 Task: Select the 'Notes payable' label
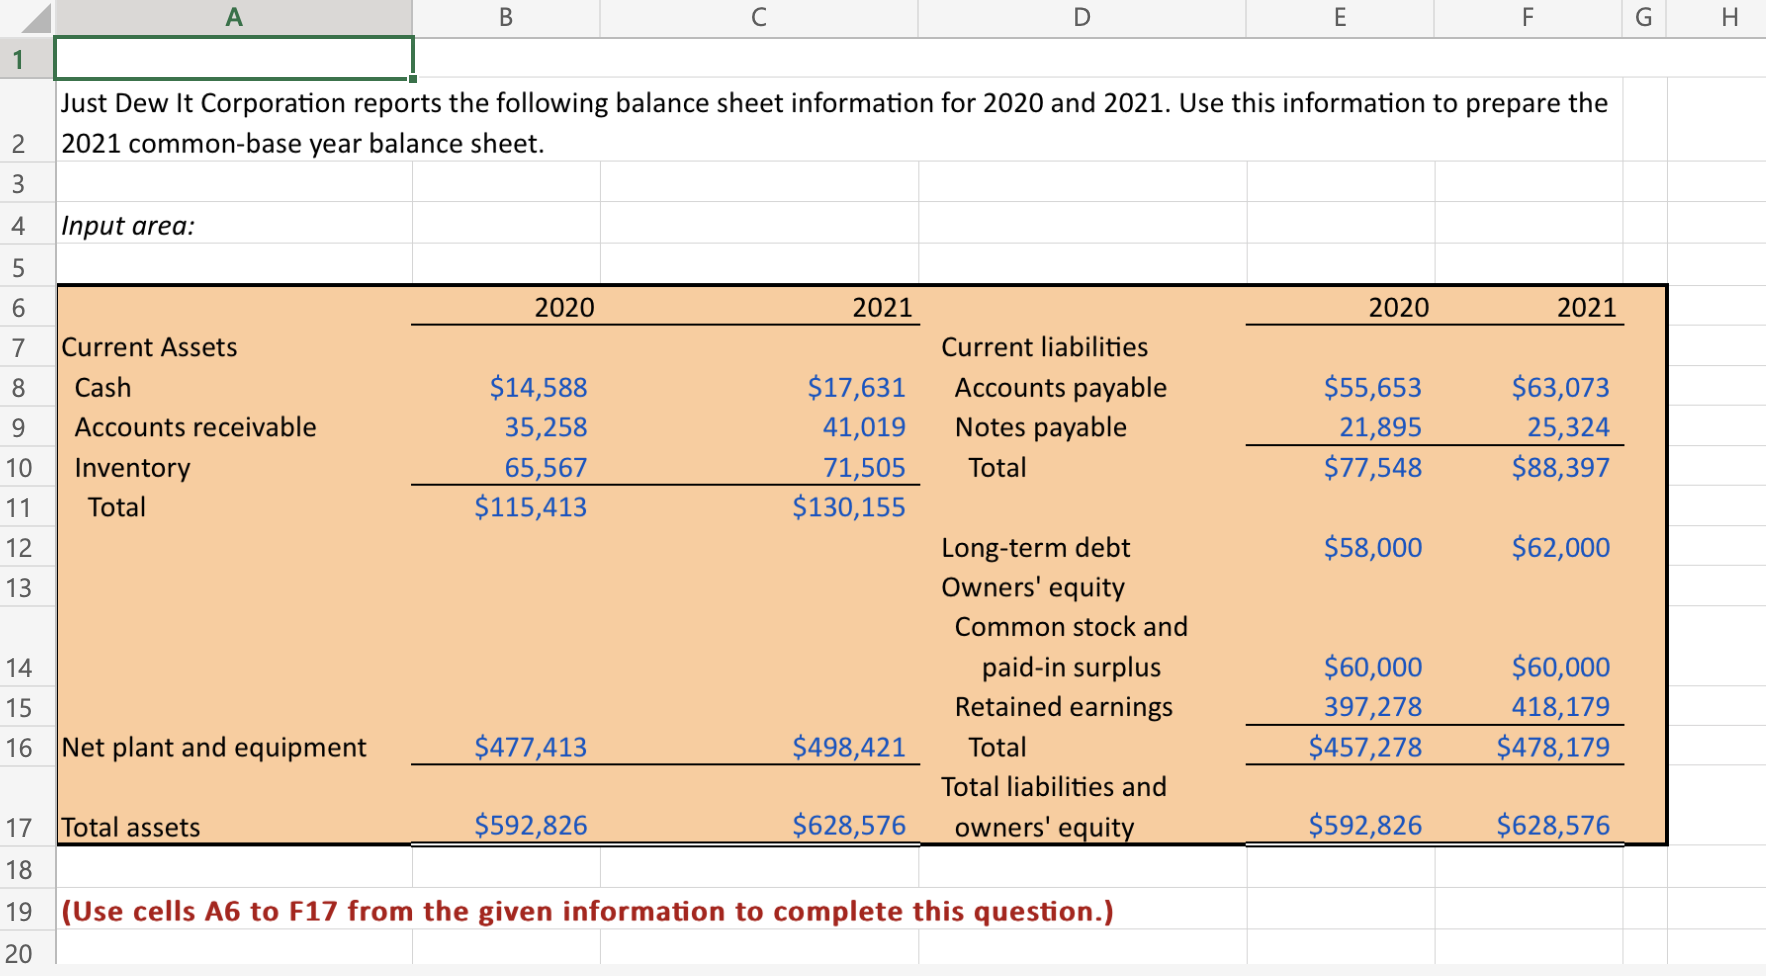point(1040,427)
